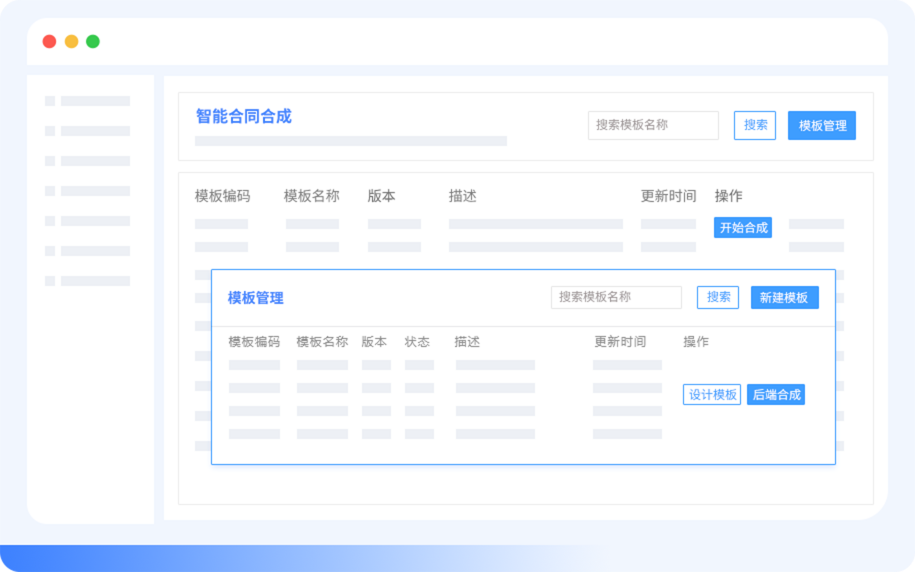Click 模板编码 column header in the main table
This screenshot has height=572, width=915.
[222, 196]
